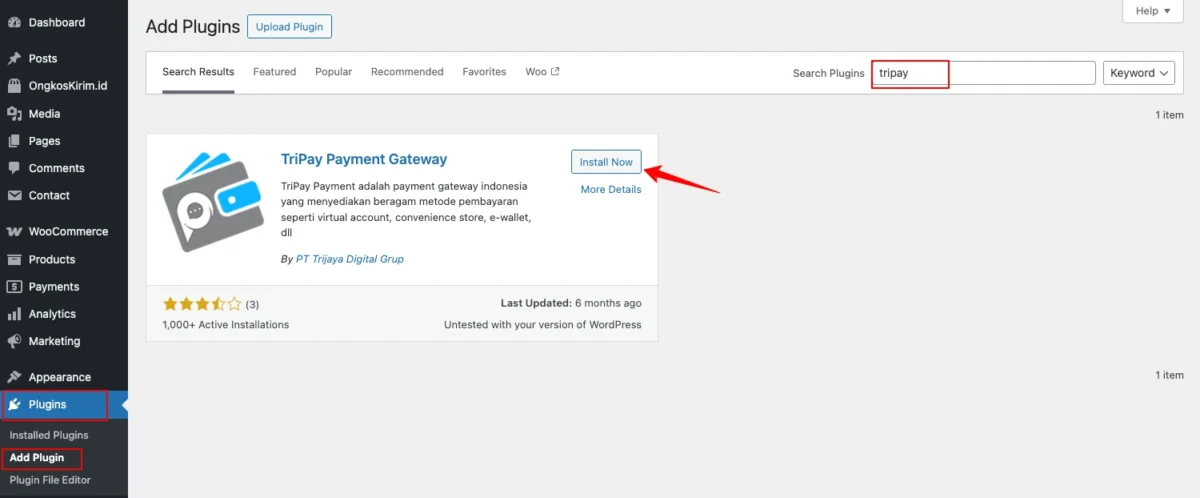The width and height of the screenshot is (1200, 498).
Task: Open PT Trijaya Digital Grup author link
Action: [350, 259]
